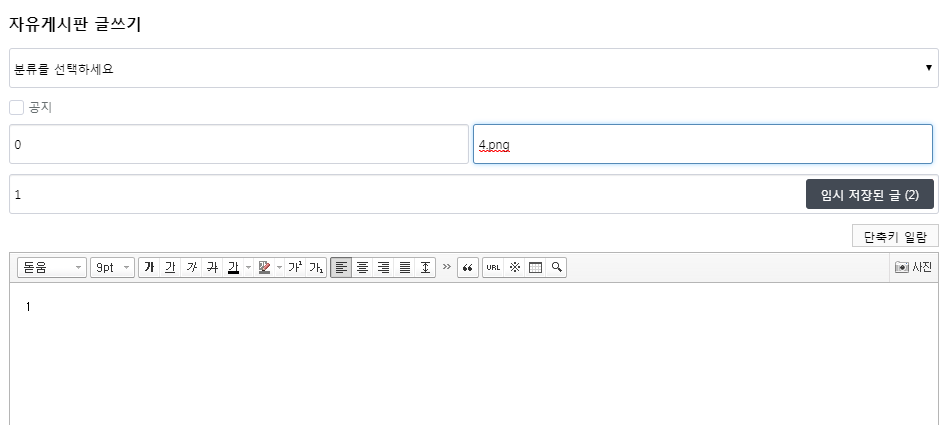Screen dimensions: 944x425
Task: Open the 단축키 일람 shortcut list
Action: [x=895, y=236]
